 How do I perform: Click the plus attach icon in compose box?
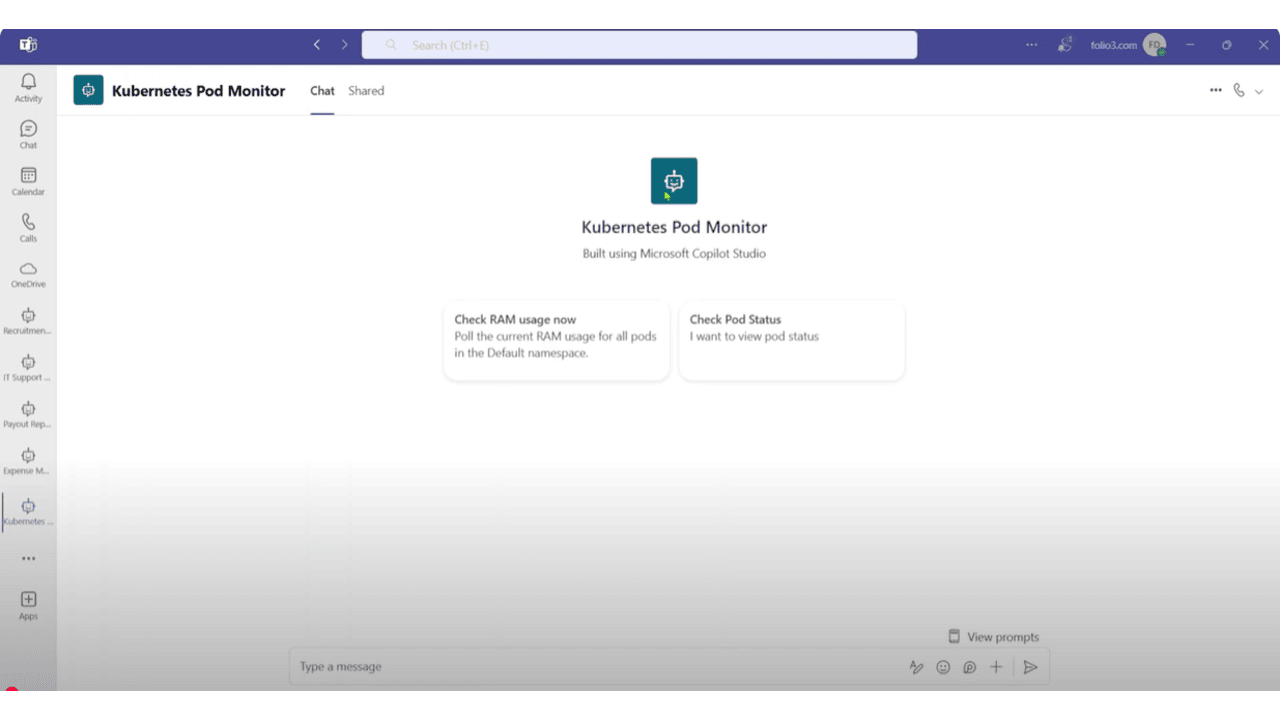tap(996, 667)
